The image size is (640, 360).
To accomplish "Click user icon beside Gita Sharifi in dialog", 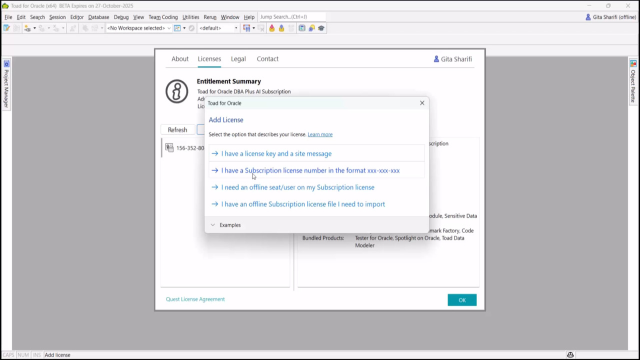I will pyautogui.click(x=436, y=59).
